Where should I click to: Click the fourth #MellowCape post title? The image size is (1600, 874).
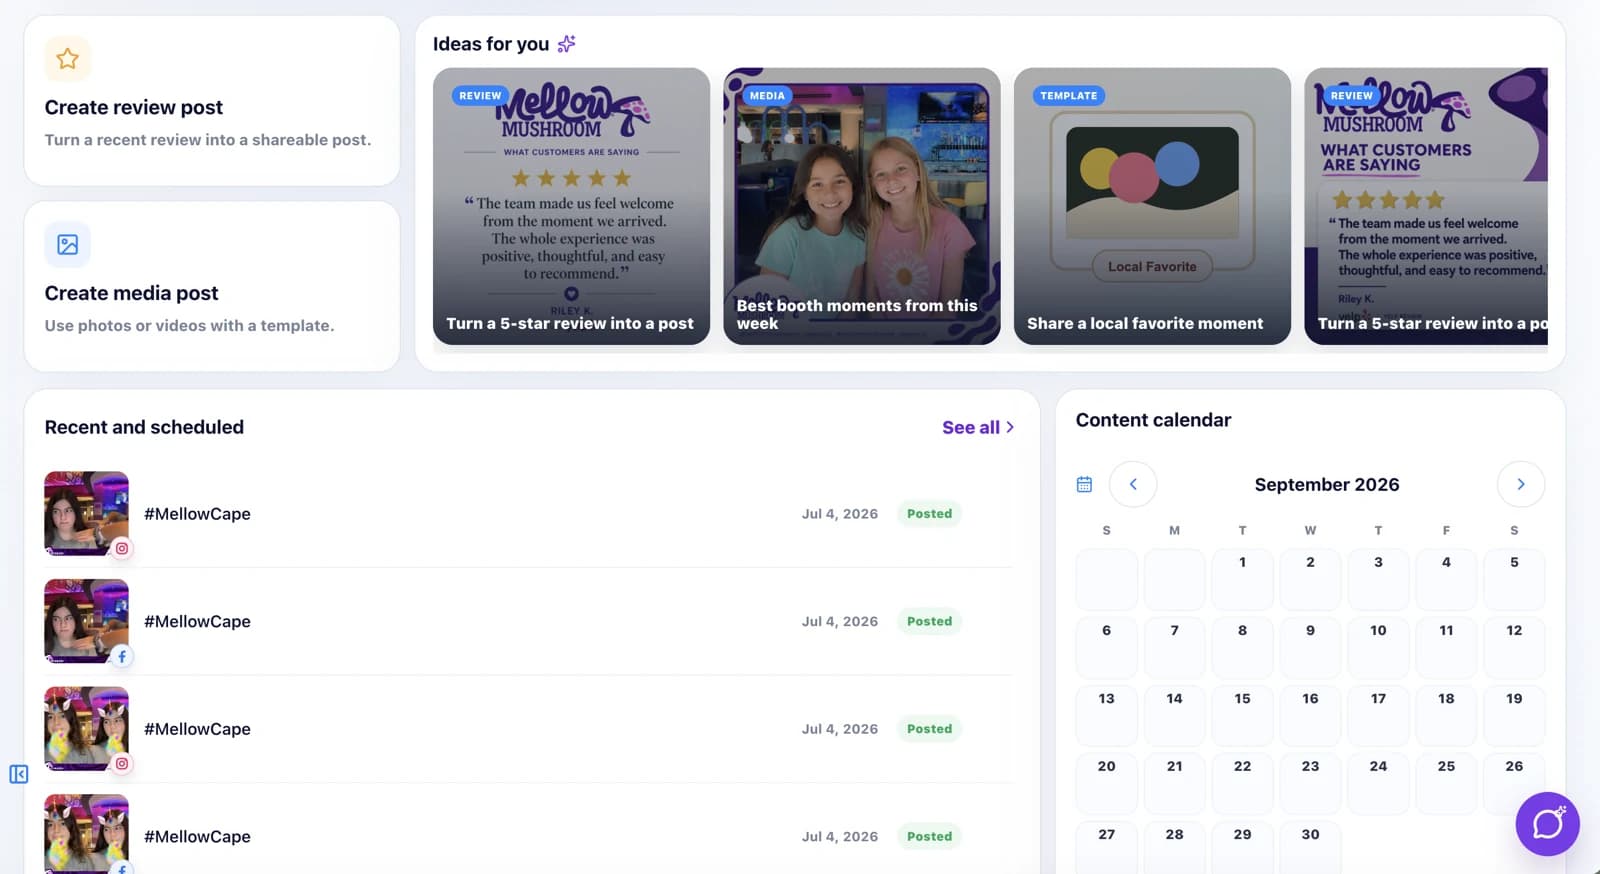point(197,837)
